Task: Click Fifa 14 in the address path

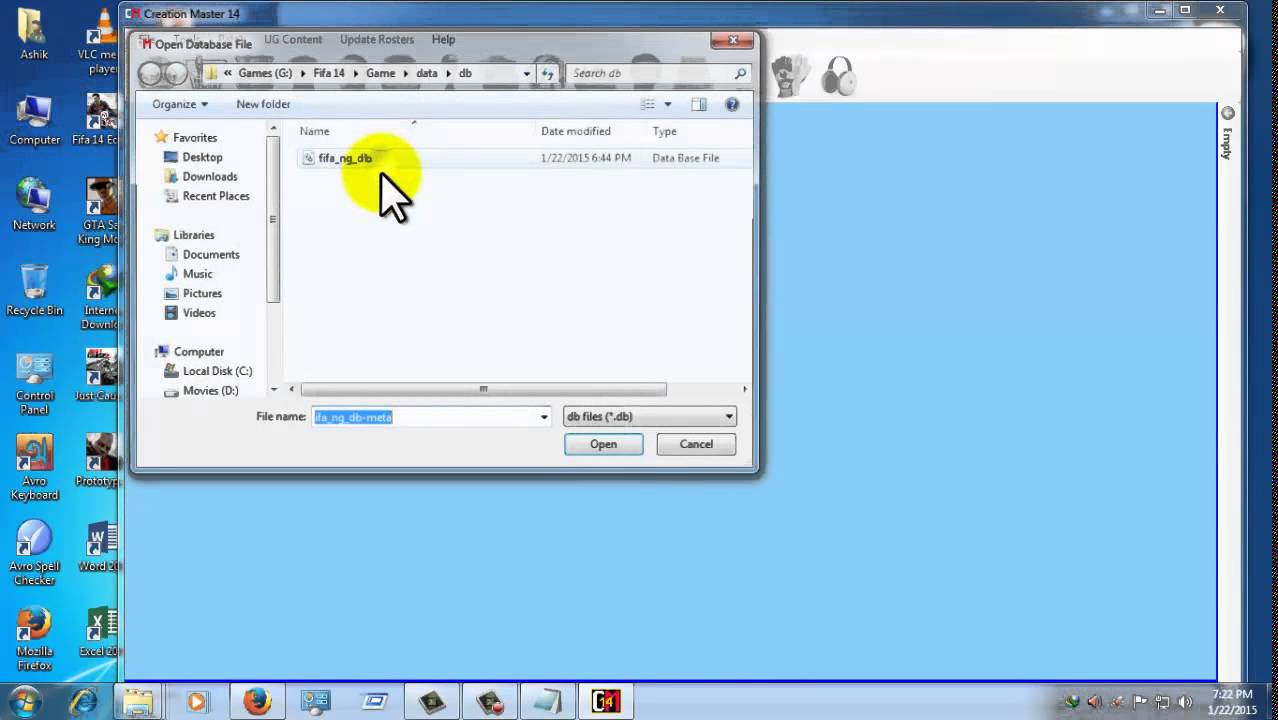Action: (x=329, y=73)
